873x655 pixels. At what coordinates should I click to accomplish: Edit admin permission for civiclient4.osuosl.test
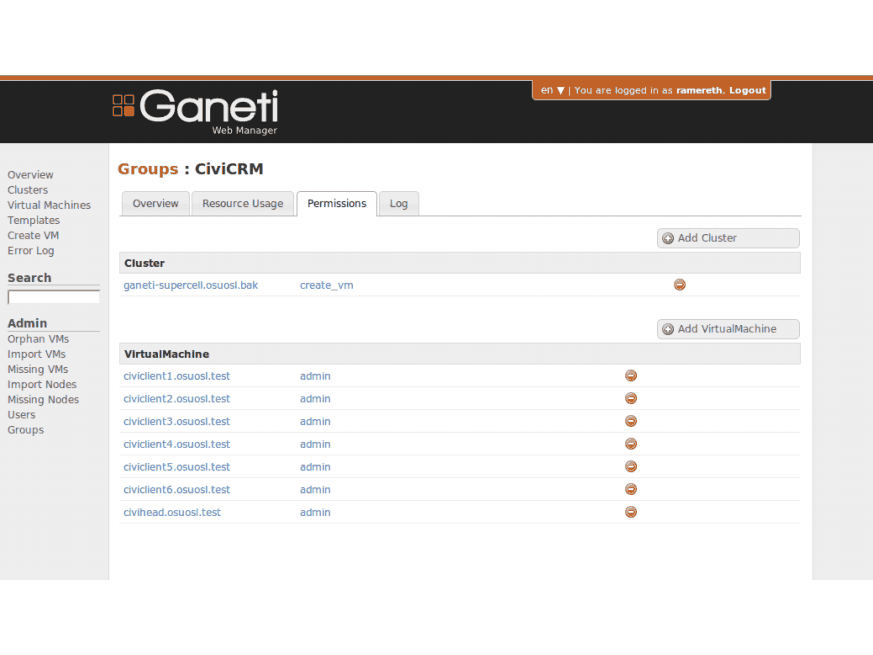315,444
